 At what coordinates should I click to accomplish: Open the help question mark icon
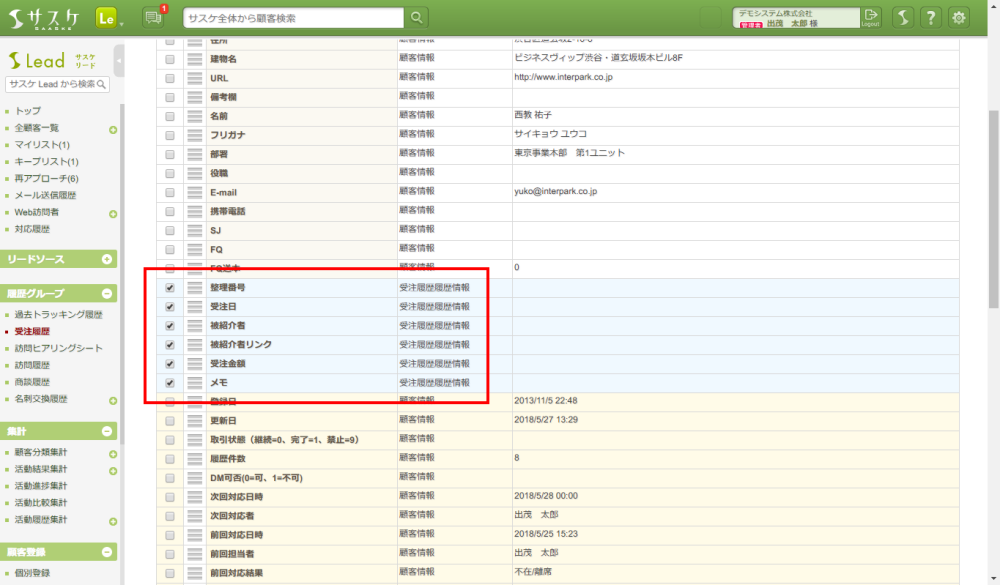[x=931, y=17]
